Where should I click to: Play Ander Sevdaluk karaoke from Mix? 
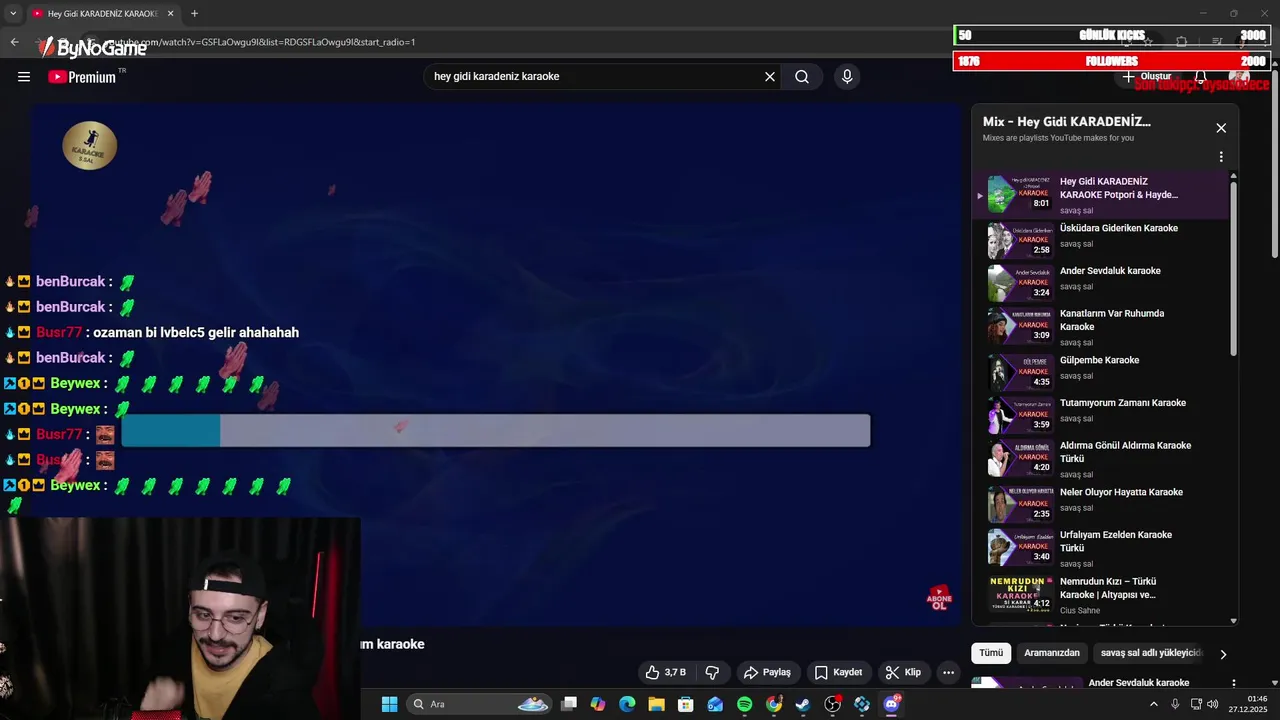[x=1100, y=283]
